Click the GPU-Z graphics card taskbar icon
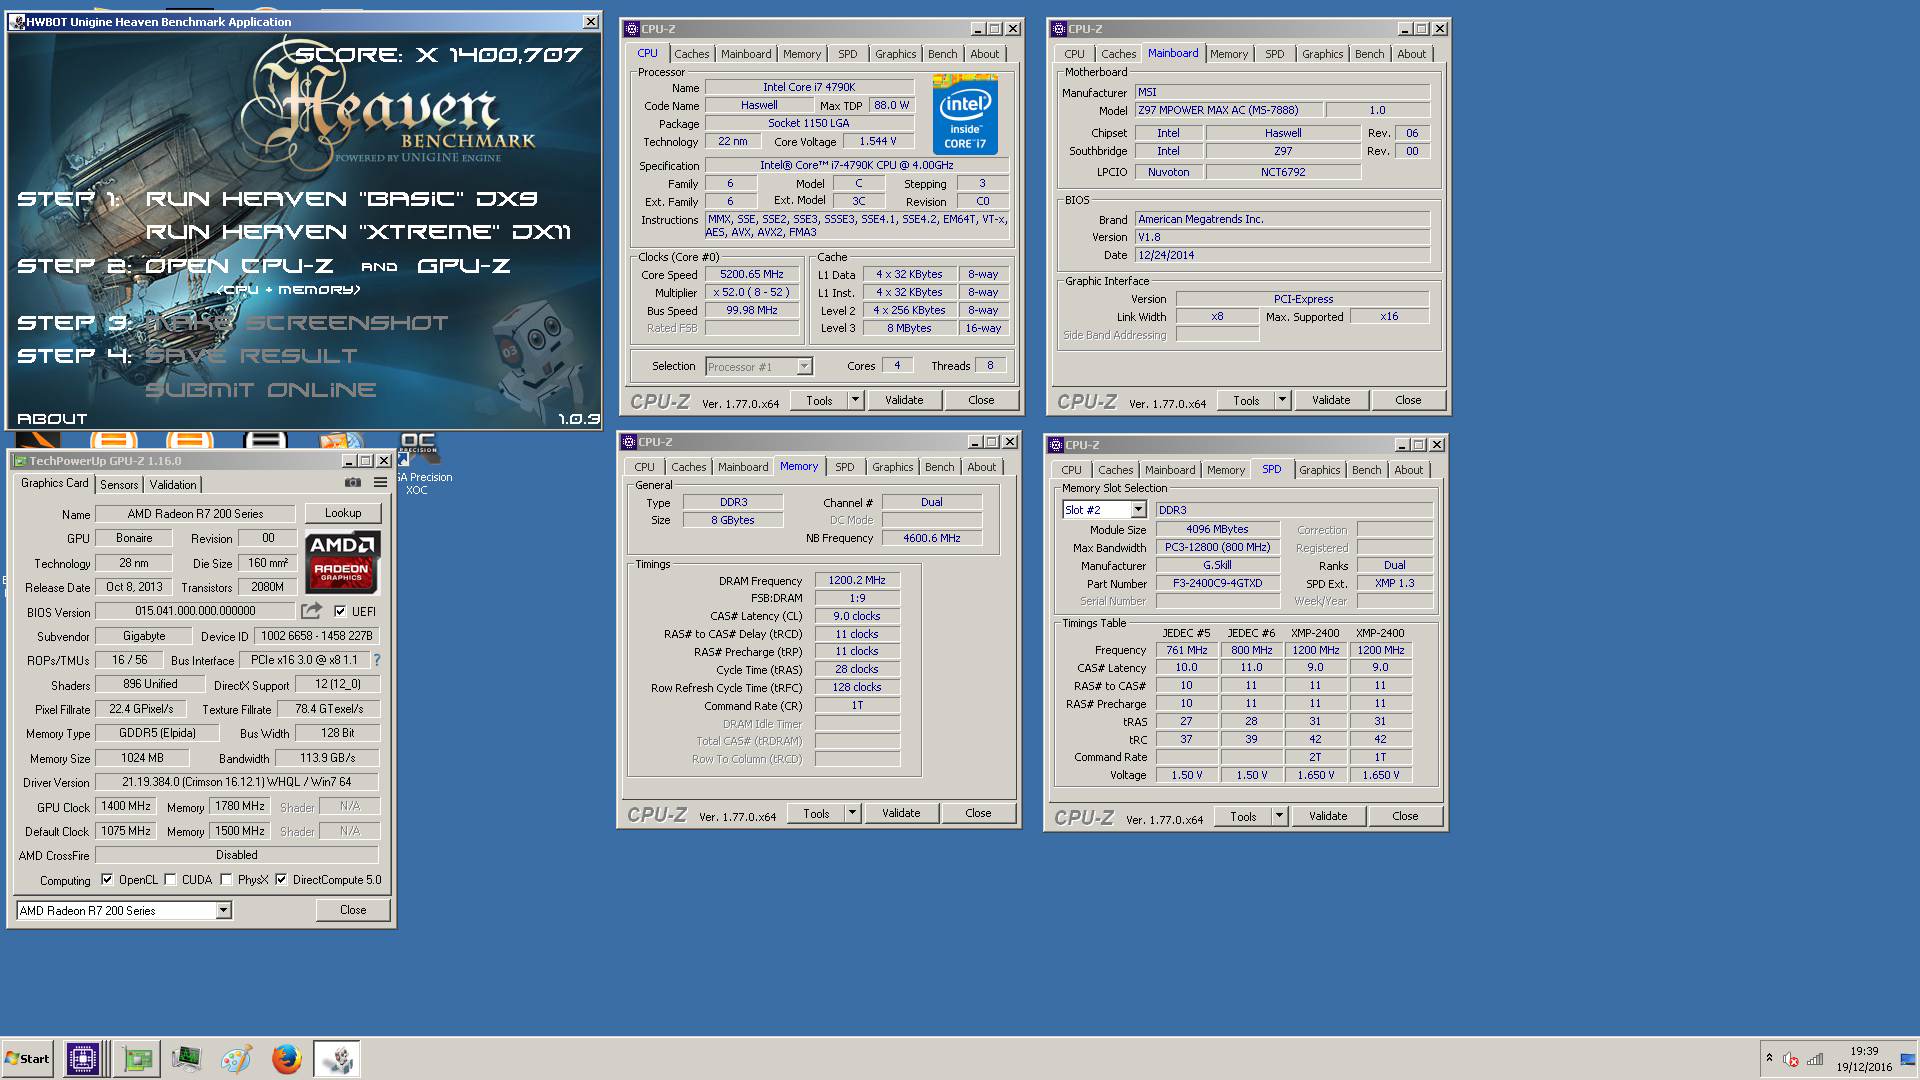Image resolution: width=1920 pixels, height=1080 pixels. click(x=137, y=1059)
